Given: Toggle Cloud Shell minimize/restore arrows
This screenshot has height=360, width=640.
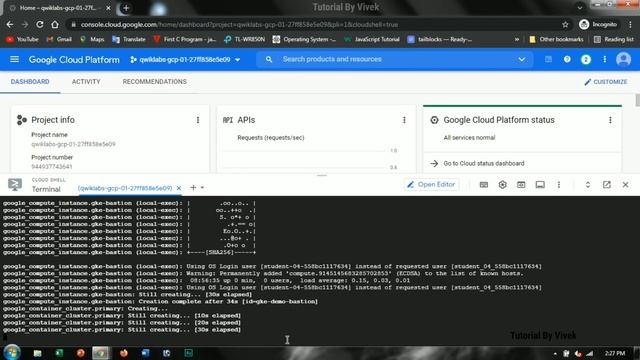Looking at the screenshot, I should 588,185.
